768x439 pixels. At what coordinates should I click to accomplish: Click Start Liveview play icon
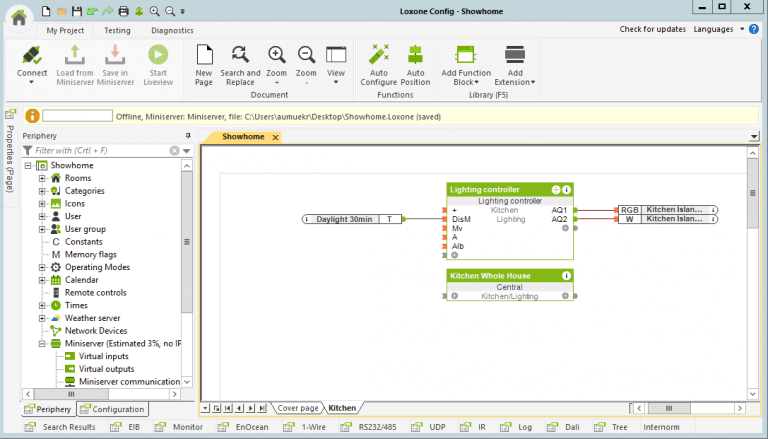click(158, 56)
